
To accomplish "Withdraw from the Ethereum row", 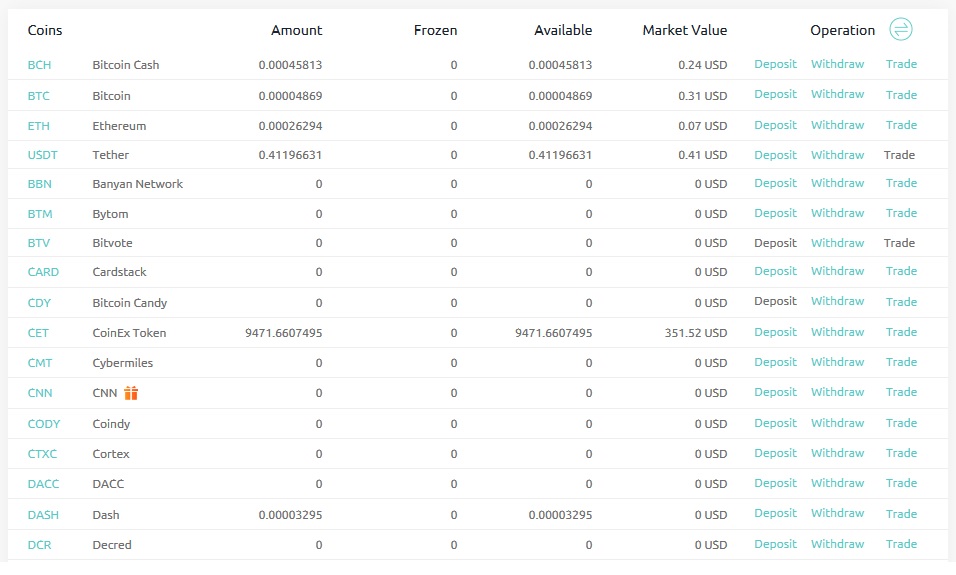I will [837, 125].
